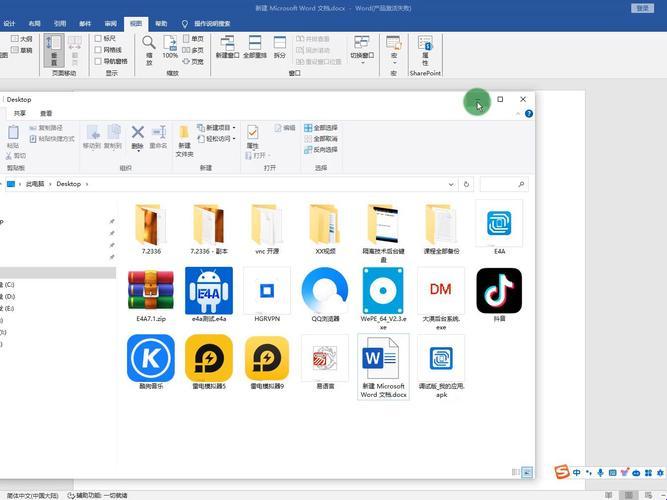Image resolution: width=667 pixels, height=500 pixels.
Task: Open the 共享 Share tab in Explorer
Action: [20, 114]
